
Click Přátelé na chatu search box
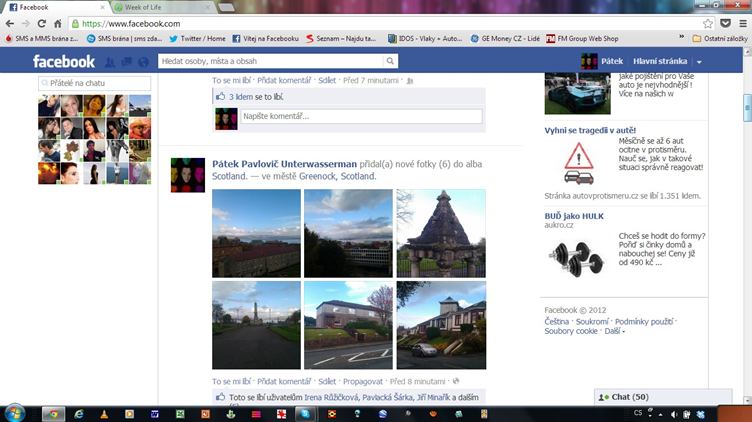click(94, 83)
